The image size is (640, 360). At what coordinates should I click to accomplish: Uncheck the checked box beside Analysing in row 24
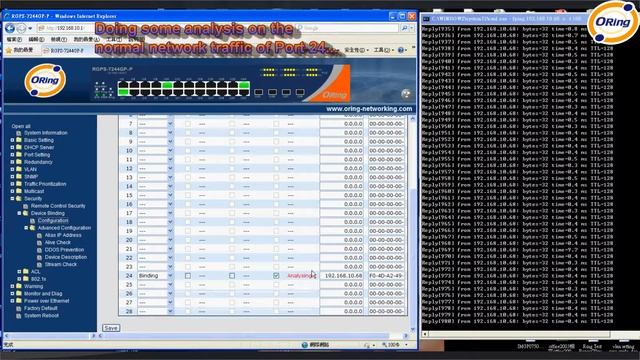click(x=276, y=276)
